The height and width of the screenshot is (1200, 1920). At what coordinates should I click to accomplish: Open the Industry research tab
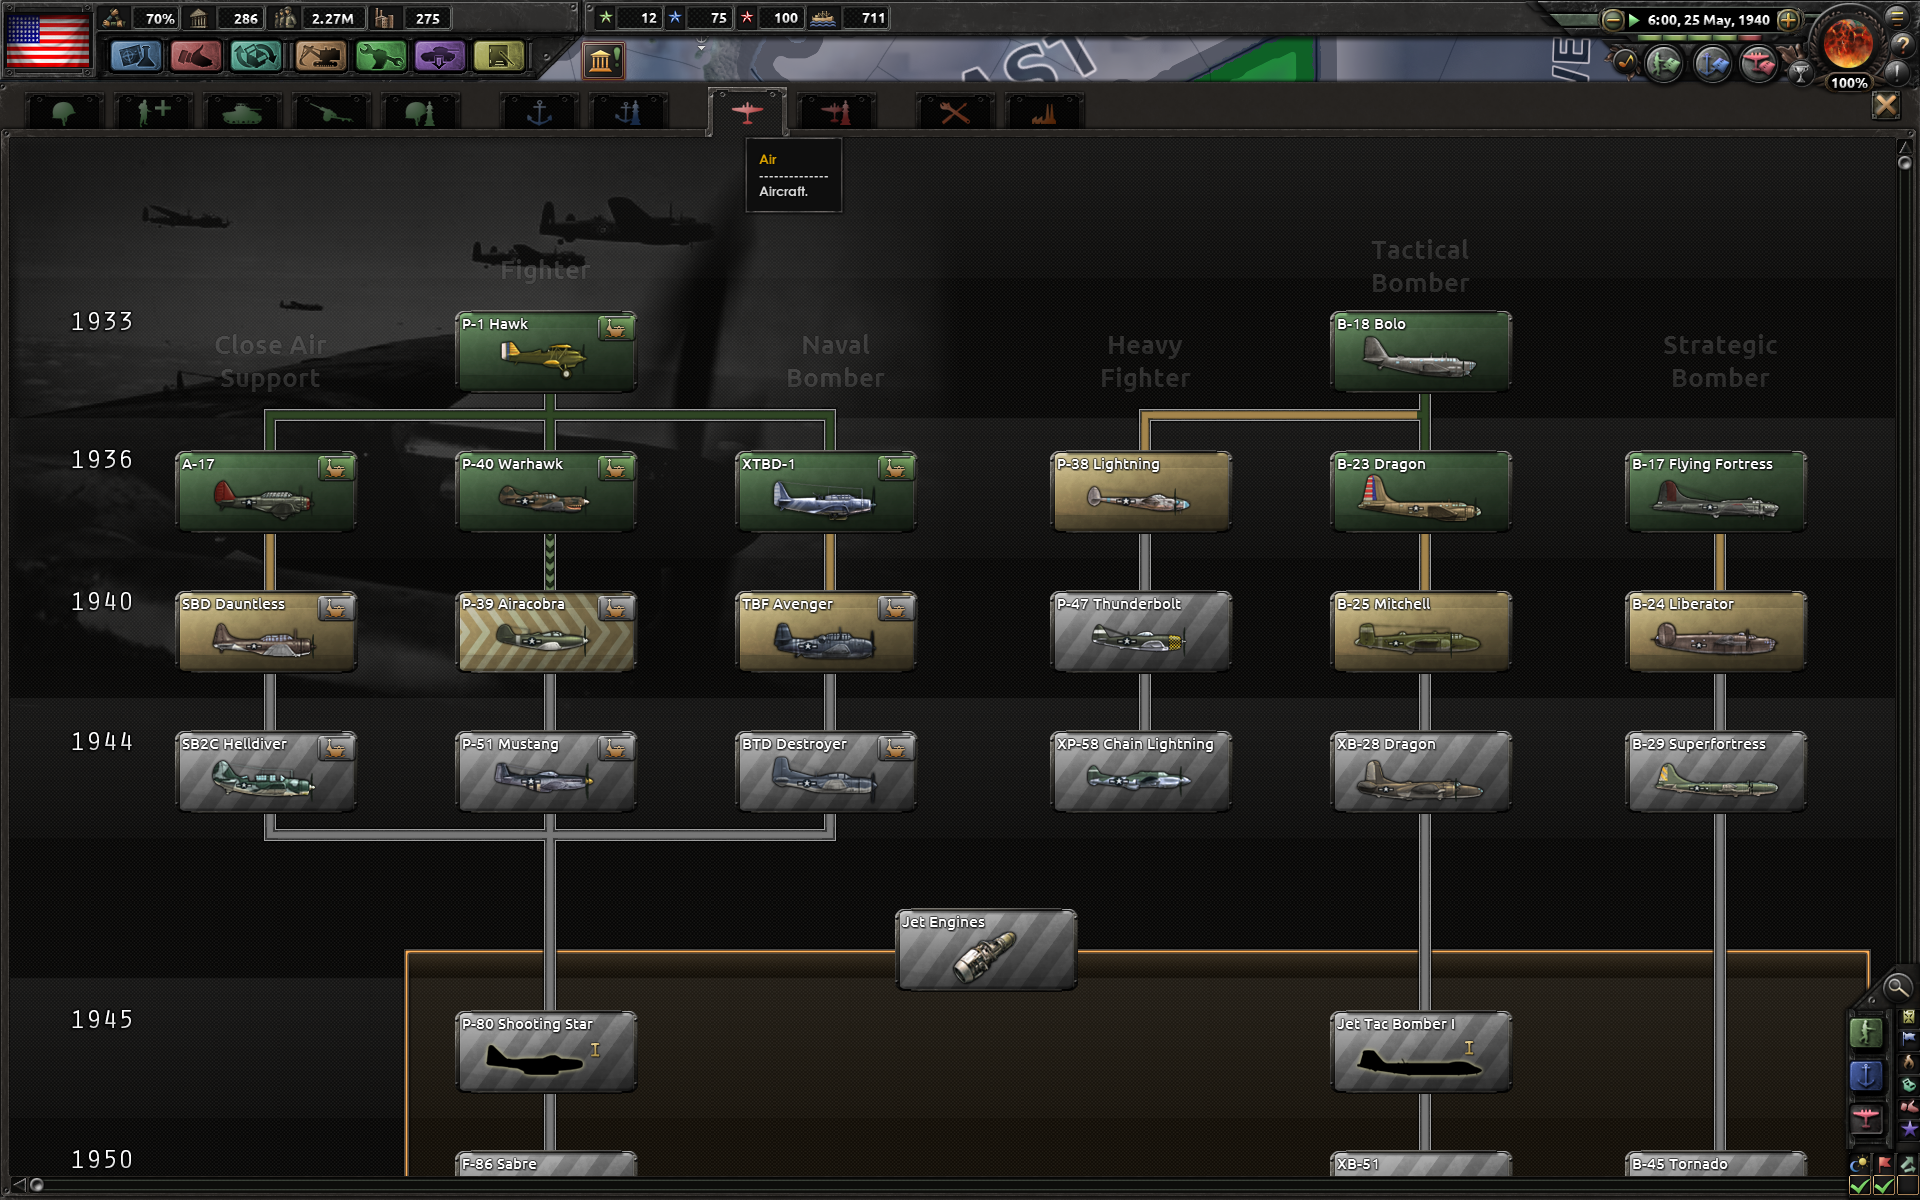click(x=1043, y=110)
